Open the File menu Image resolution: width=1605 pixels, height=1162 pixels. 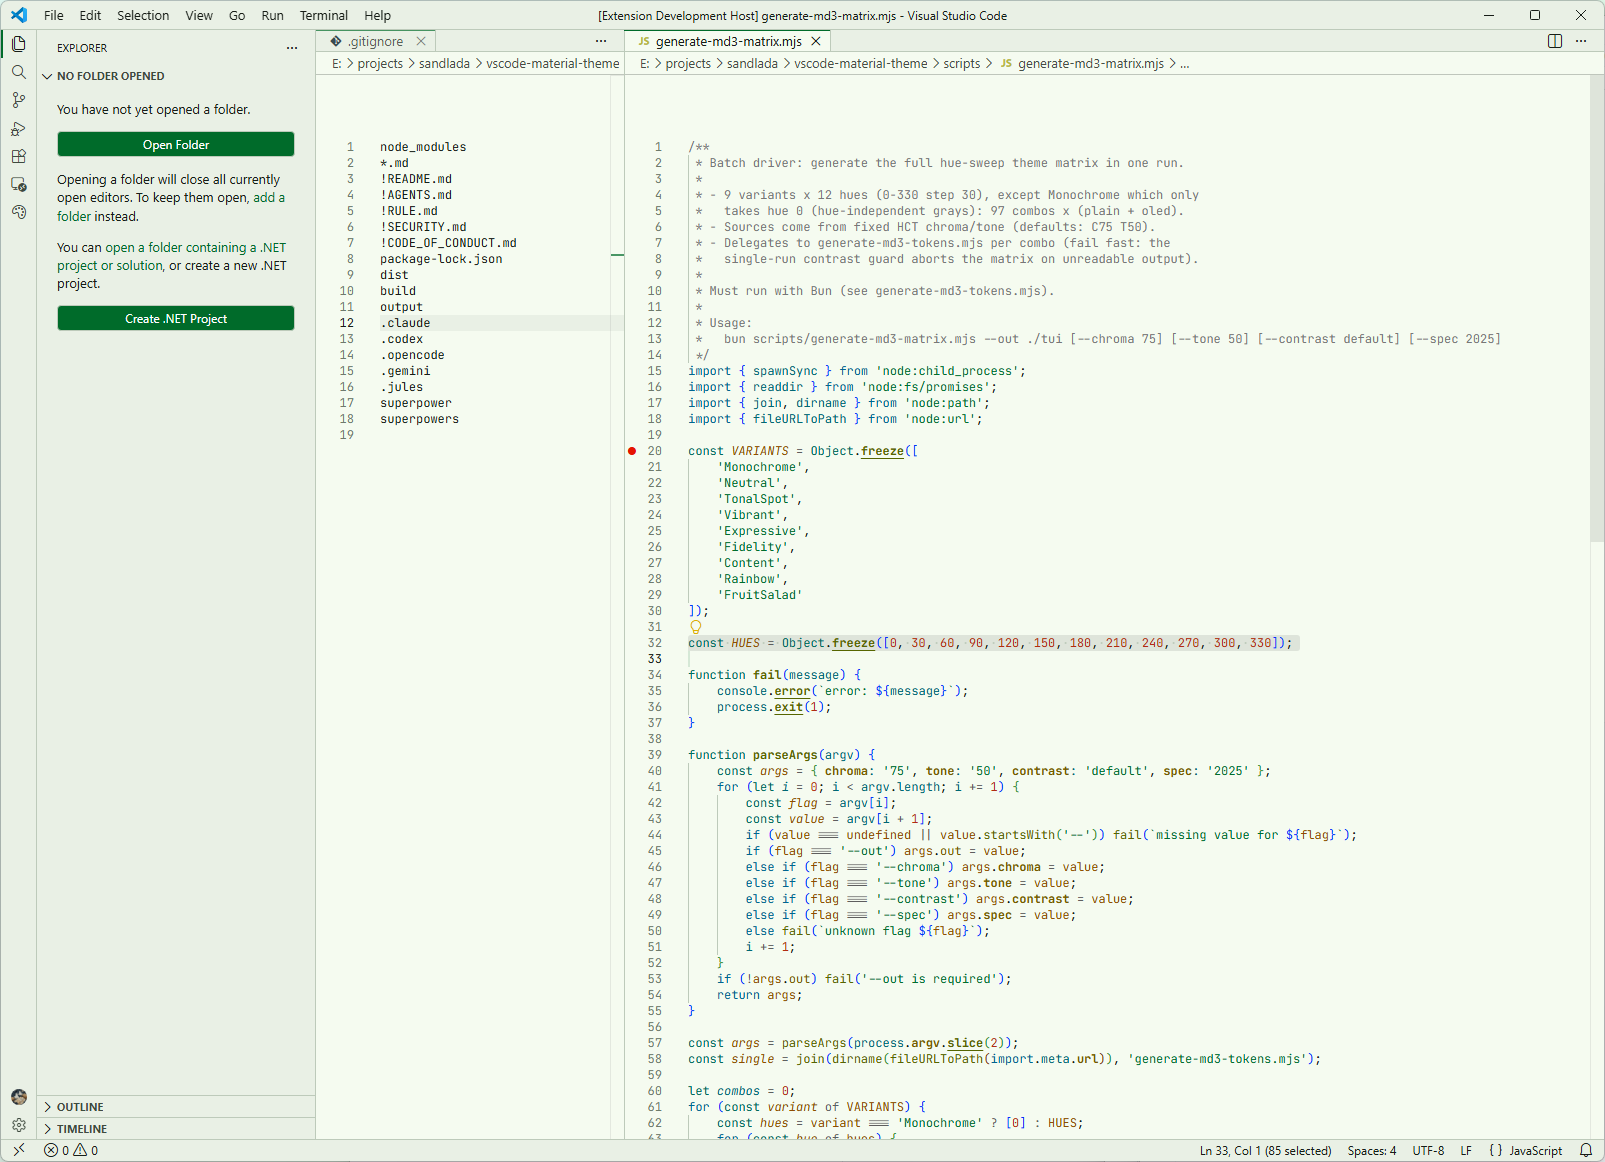pyautogui.click(x=54, y=15)
